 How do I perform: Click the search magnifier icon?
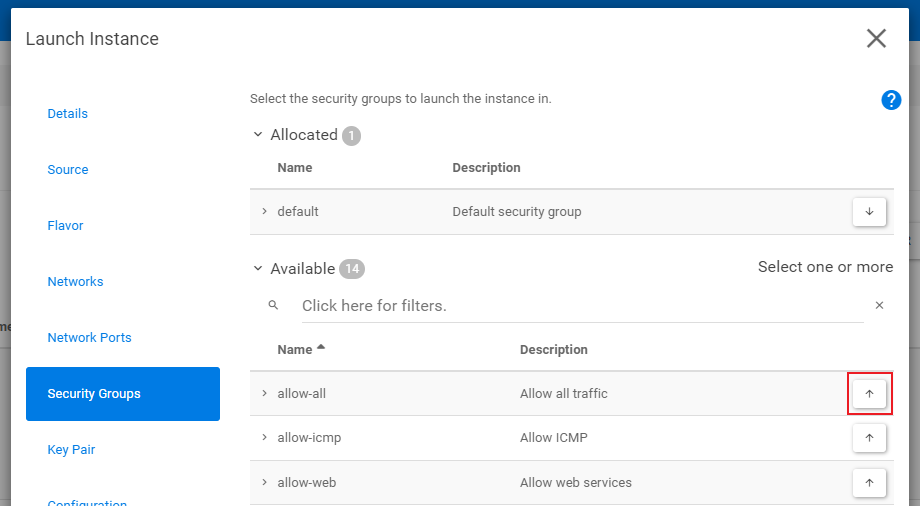point(273,305)
